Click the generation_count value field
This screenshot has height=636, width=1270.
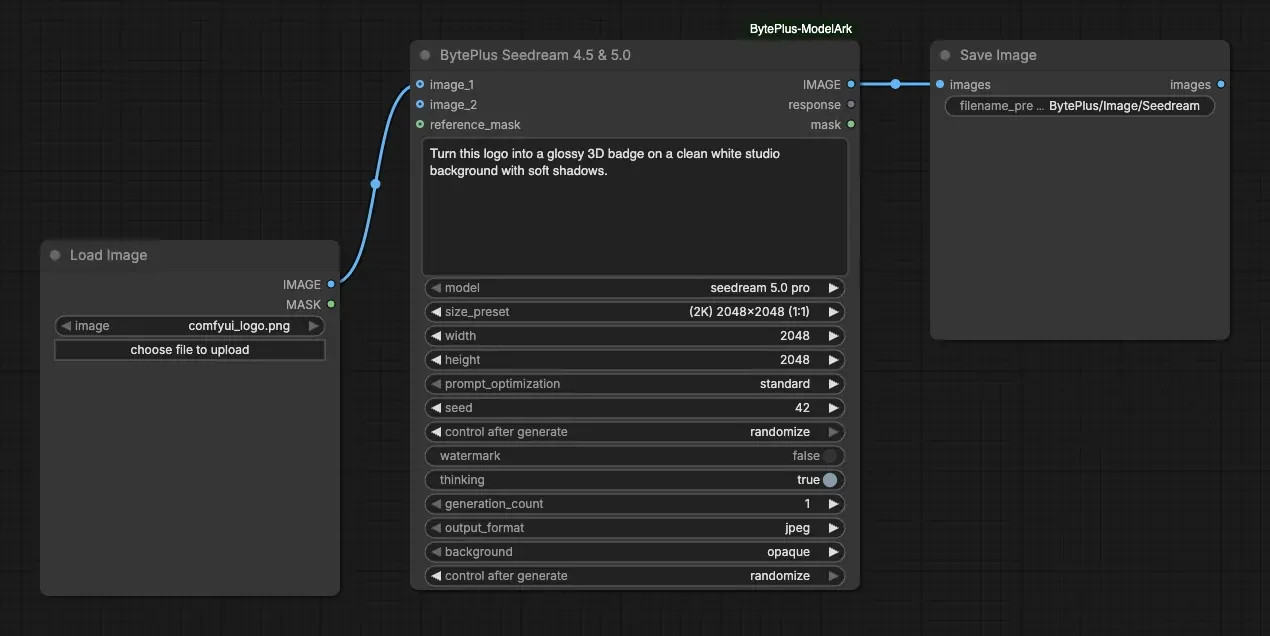(x=634, y=504)
